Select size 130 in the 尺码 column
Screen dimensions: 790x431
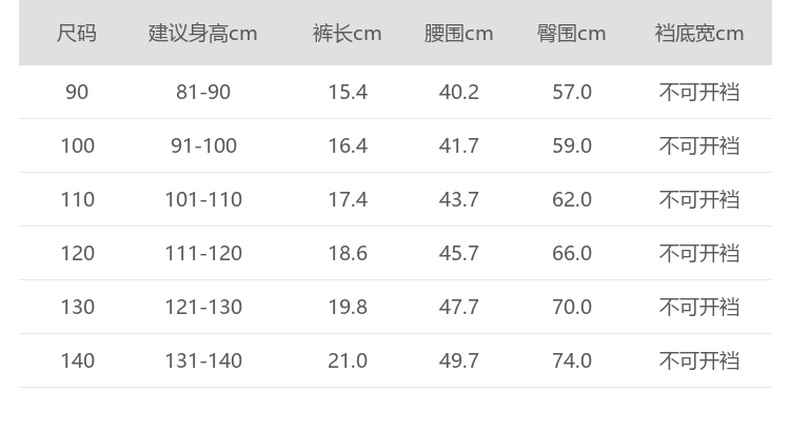pyautogui.click(x=77, y=307)
